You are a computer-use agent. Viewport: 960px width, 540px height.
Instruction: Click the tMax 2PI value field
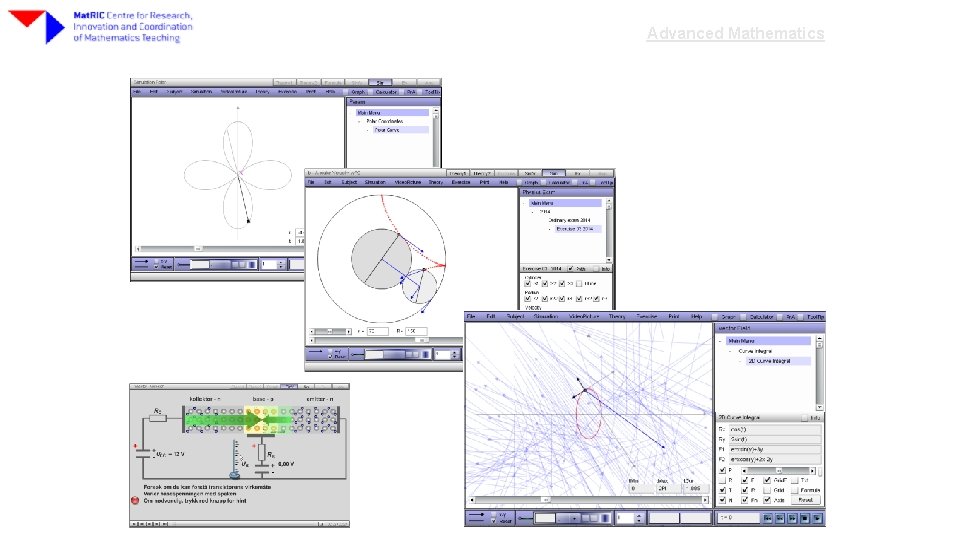[x=669, y=488]
